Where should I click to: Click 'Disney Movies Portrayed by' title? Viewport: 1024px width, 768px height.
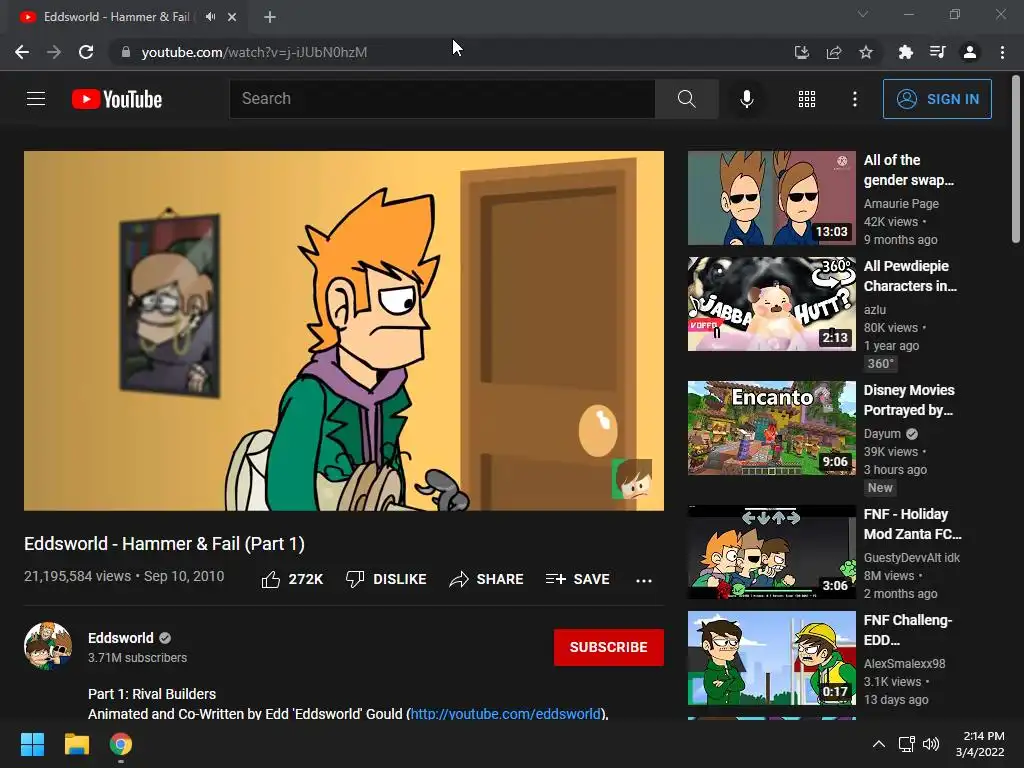(909, 400)
